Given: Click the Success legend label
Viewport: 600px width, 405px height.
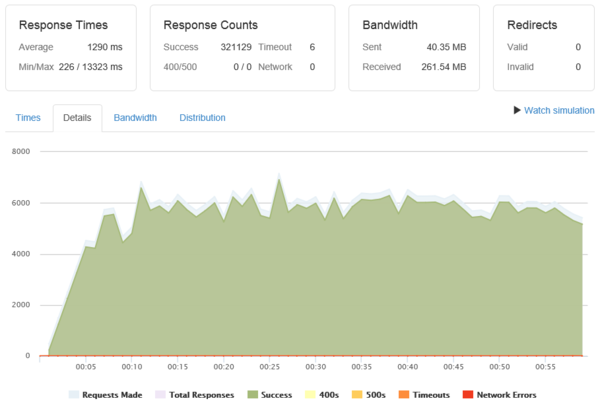Looking at the screenshot, I should pyautogui.click(x=276, y=395).
